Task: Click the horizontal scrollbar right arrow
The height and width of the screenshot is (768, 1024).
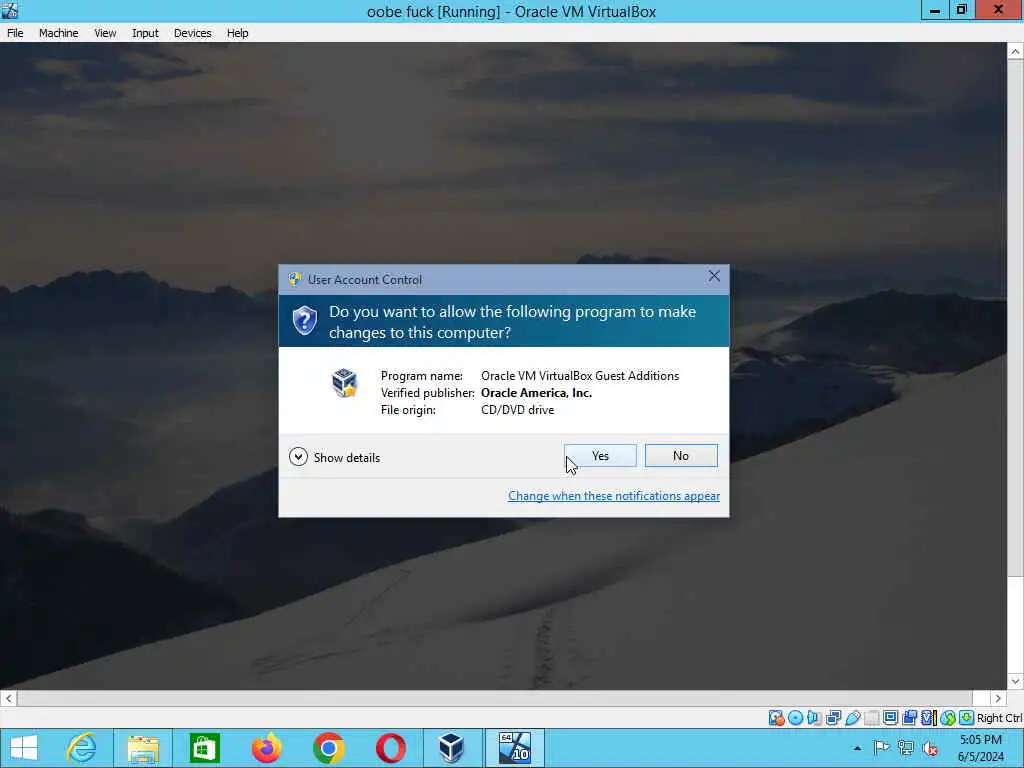Action: click(x=998, y=698)
